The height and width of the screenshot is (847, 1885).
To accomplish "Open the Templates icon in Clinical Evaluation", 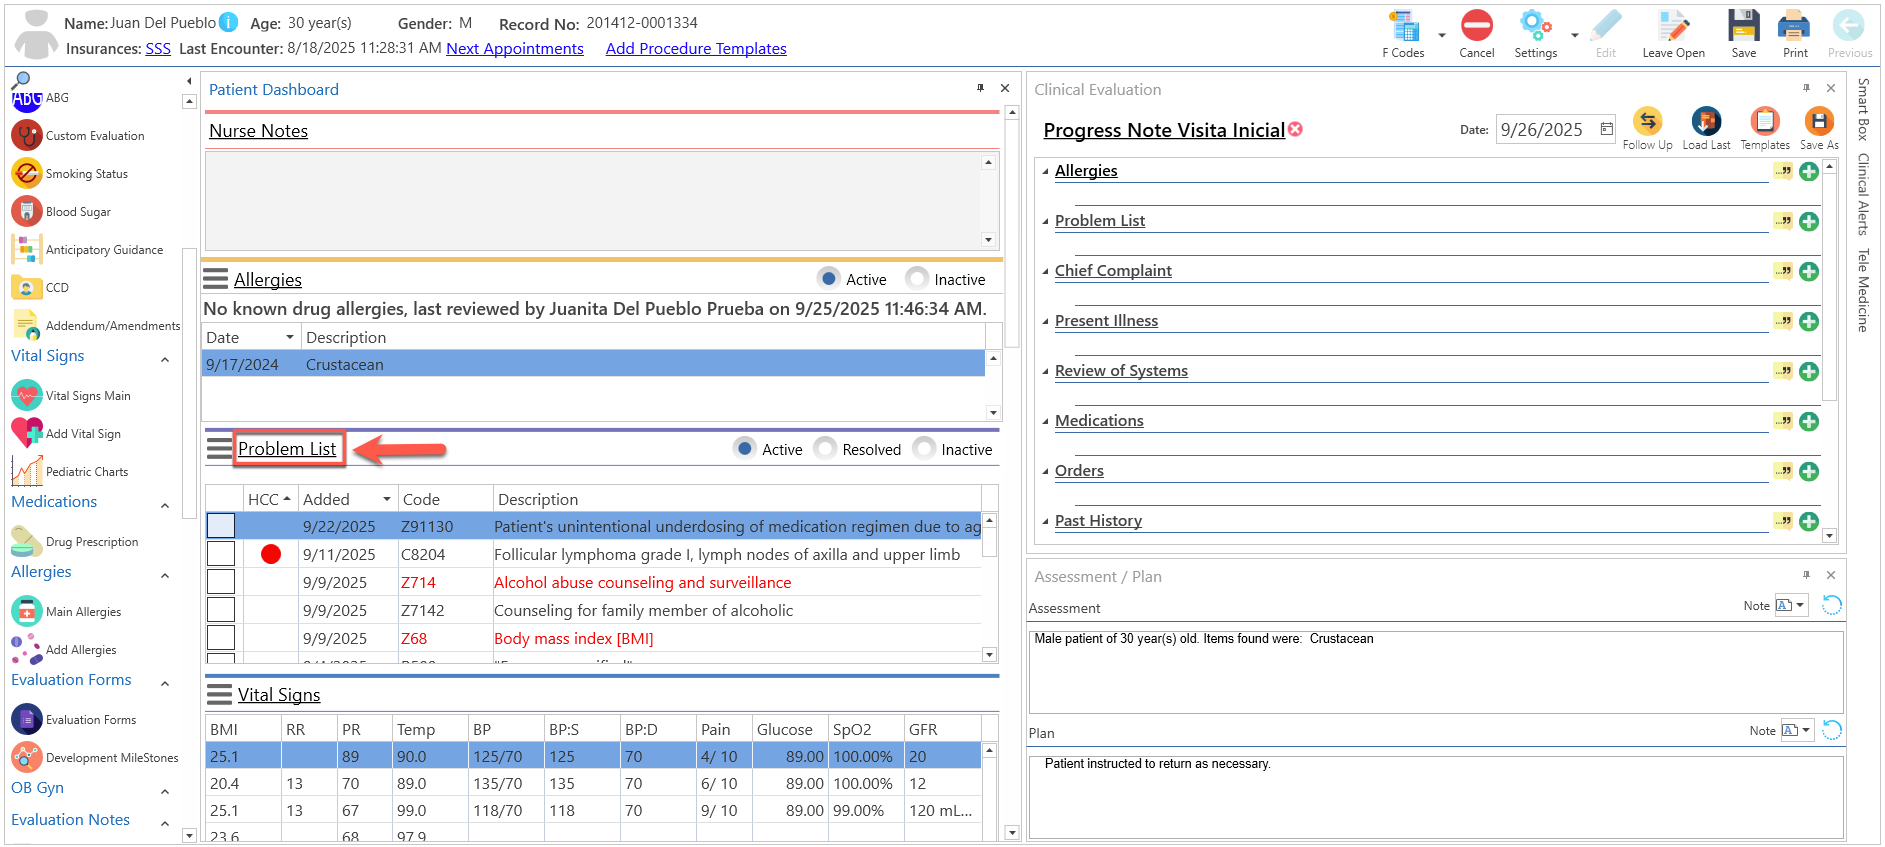I will click(1765, 122).
